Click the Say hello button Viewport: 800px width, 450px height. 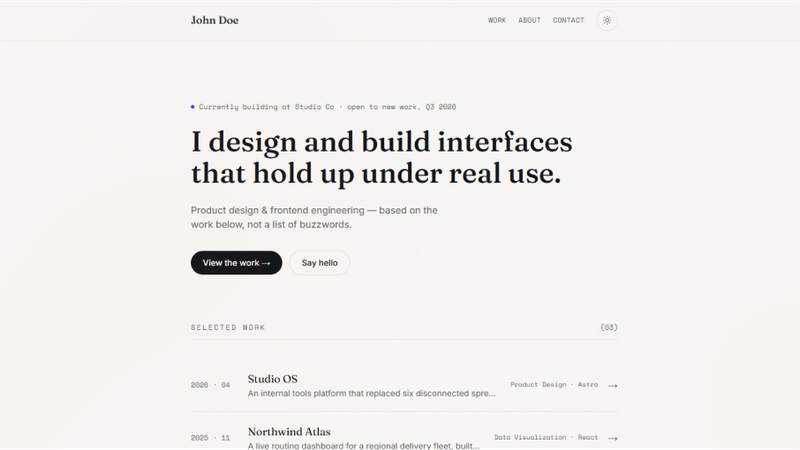pyautogui.click(x=319, y=263)
